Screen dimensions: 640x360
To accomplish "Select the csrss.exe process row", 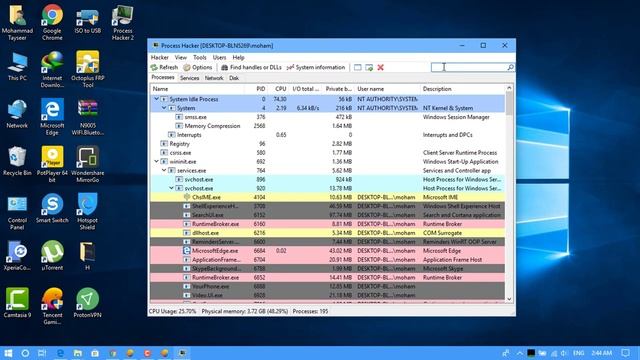I will 327,153.
